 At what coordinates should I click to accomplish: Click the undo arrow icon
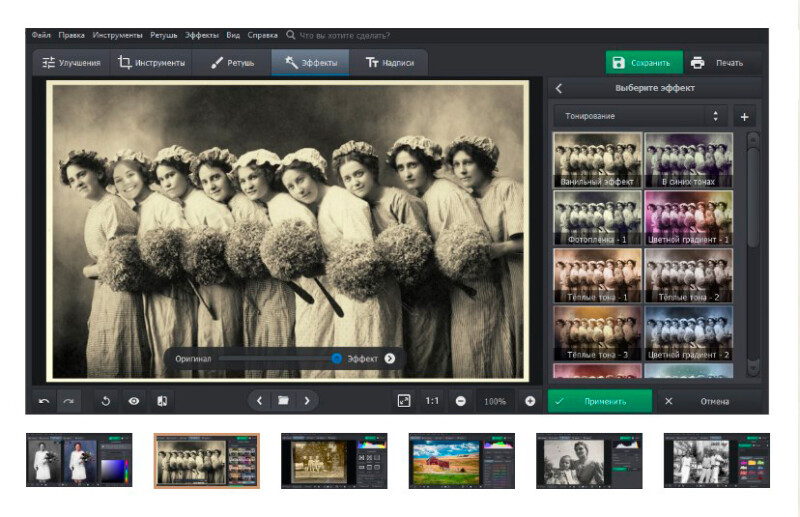(43, 401)
